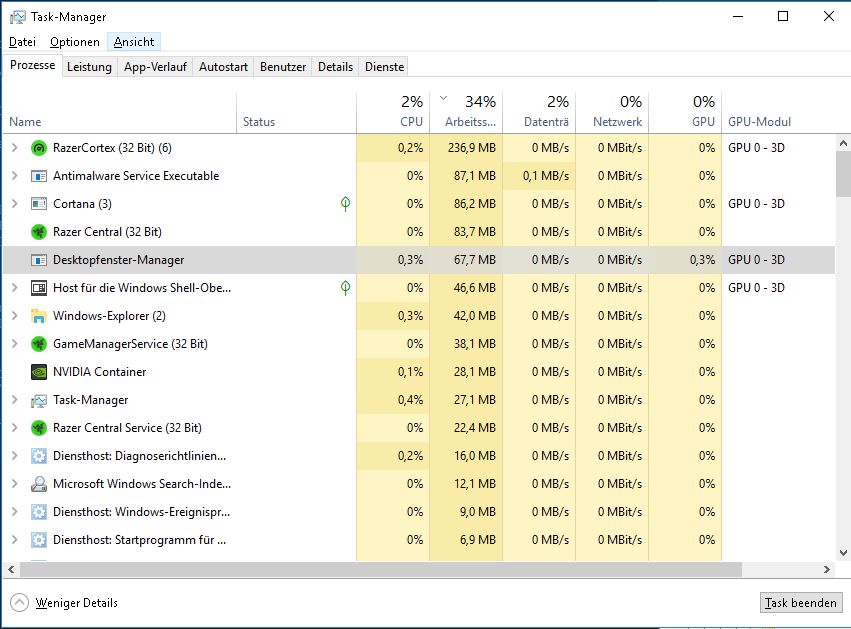Expand the Cortana (3) group
Viewport: 851px width, 629px height.
click(15, 204)
